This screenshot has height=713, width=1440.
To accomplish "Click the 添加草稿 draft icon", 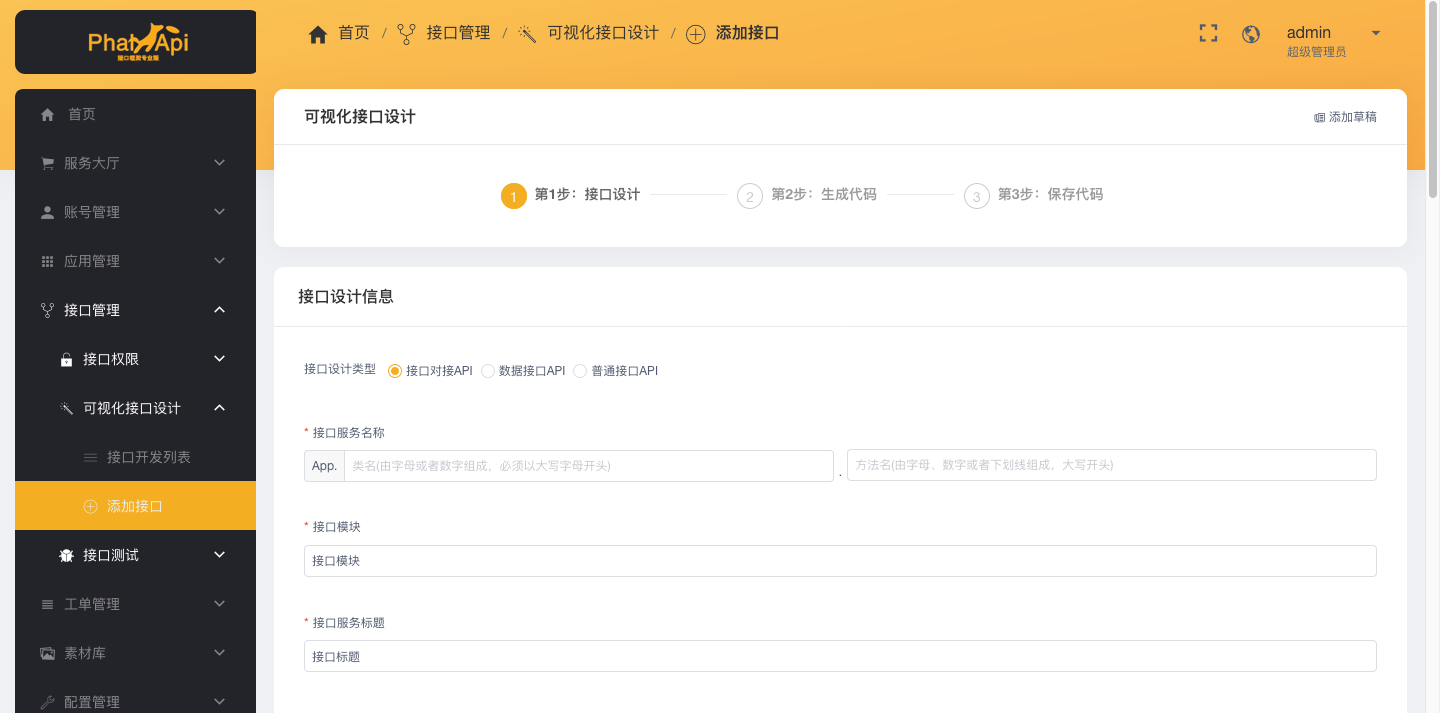I will pos(1319,117).
